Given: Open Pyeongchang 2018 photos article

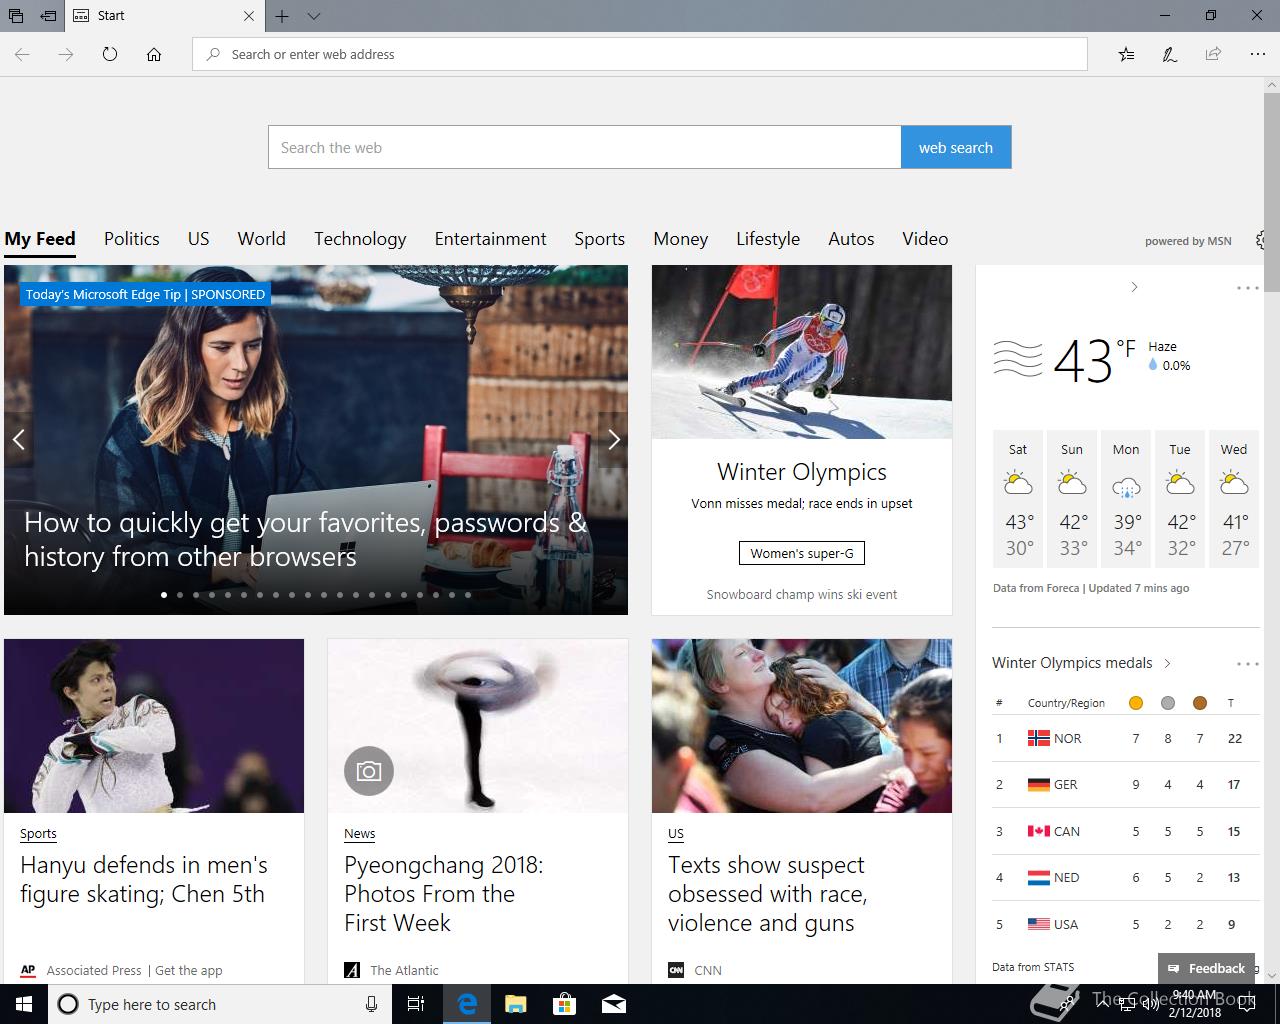Looking at the screenshot, I should (444, 894).
